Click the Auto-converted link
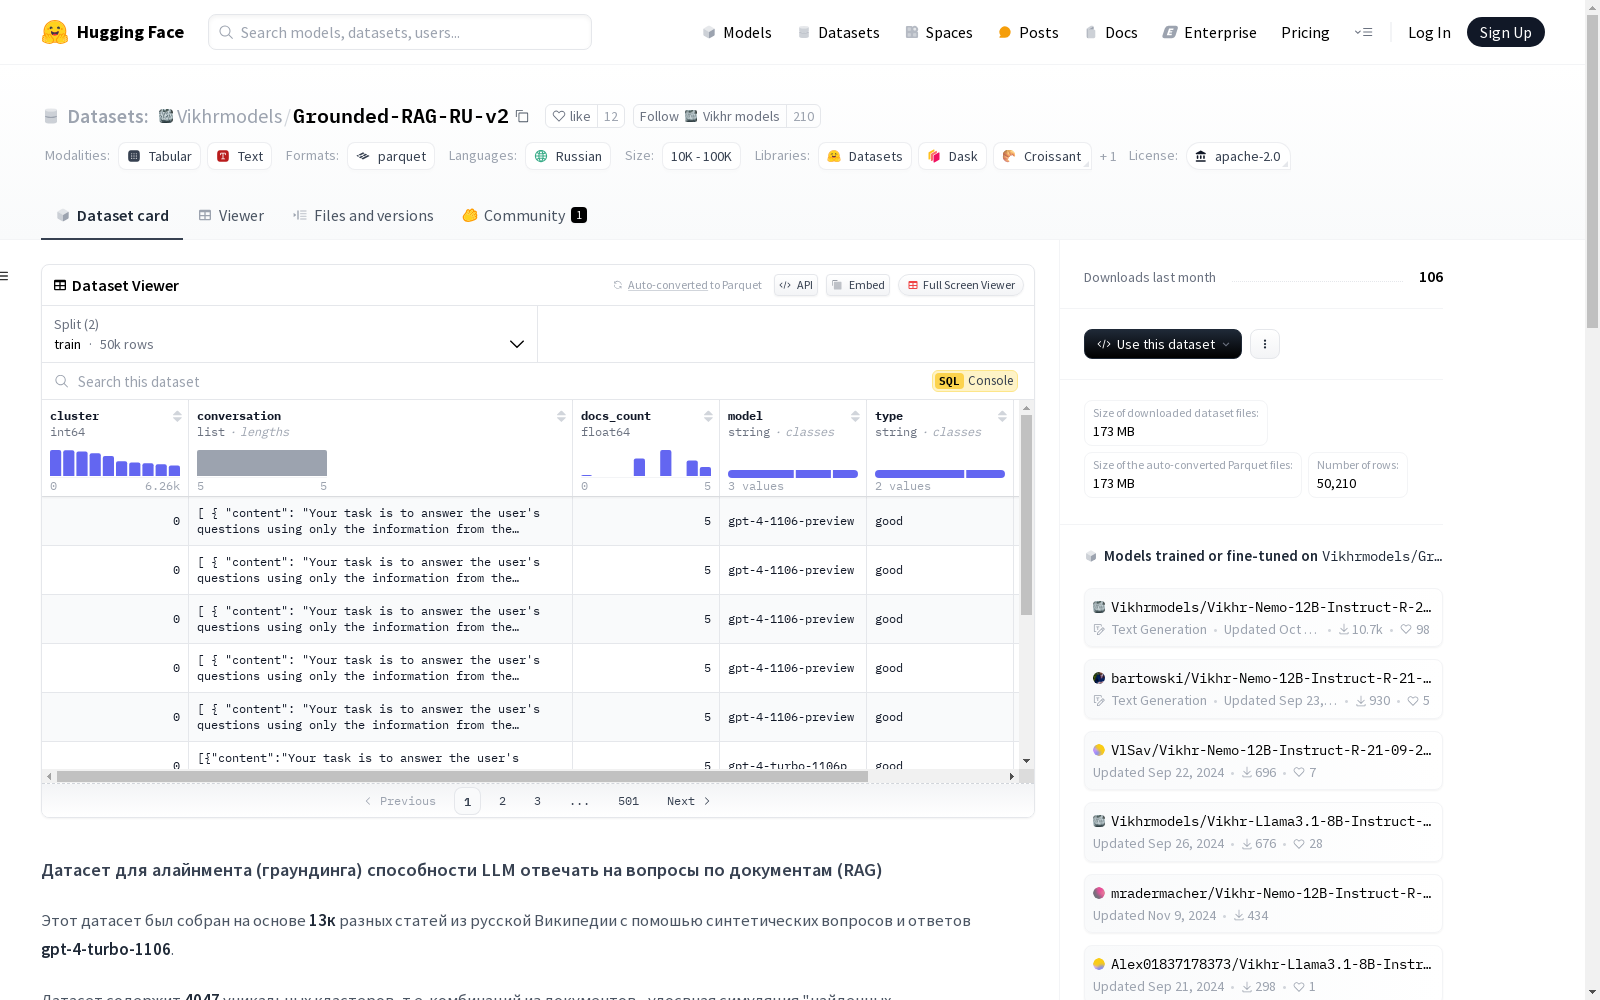1600x1000 pixels. [667, 285]
